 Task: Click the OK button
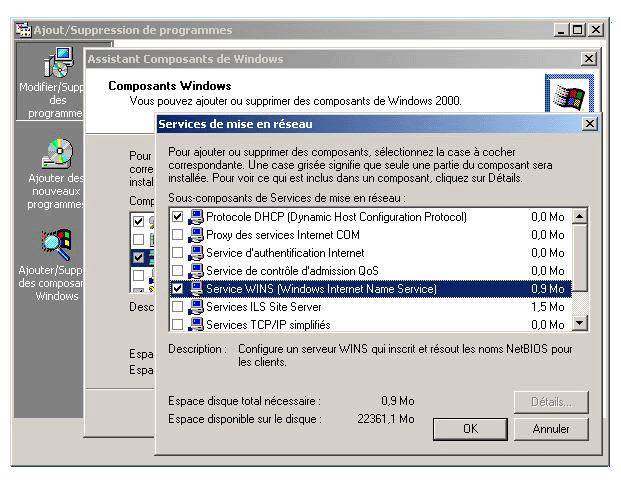point(470,429)
